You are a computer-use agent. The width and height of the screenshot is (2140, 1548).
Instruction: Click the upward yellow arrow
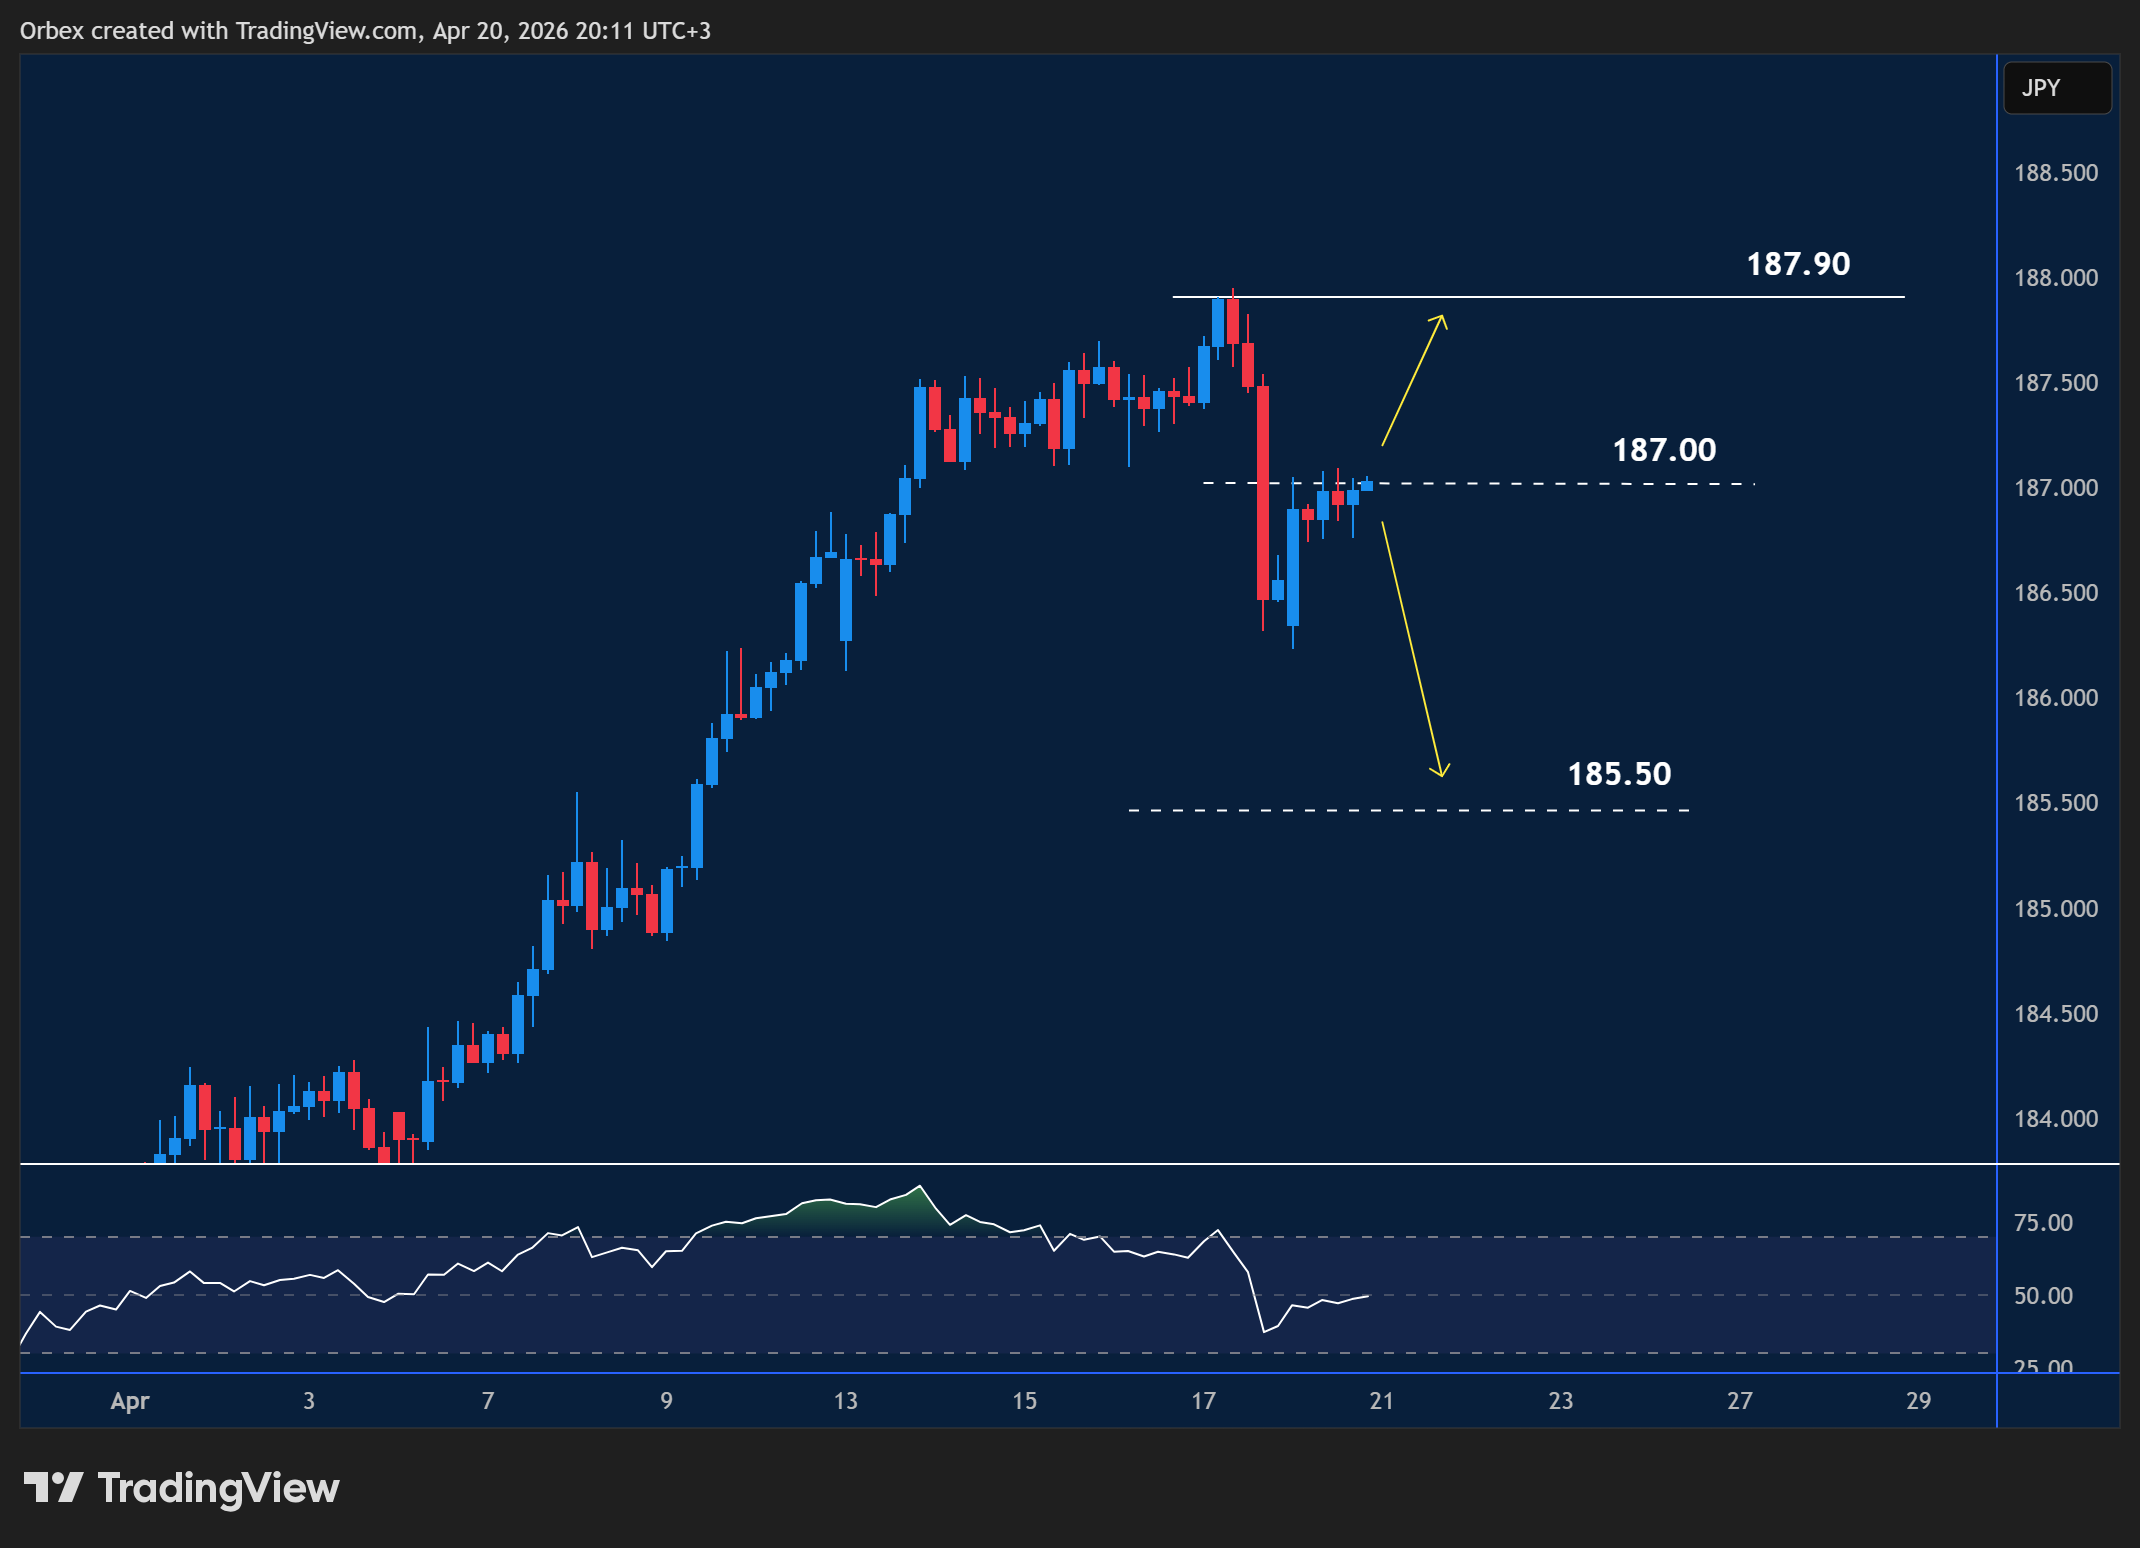(x=1413, y=380)
